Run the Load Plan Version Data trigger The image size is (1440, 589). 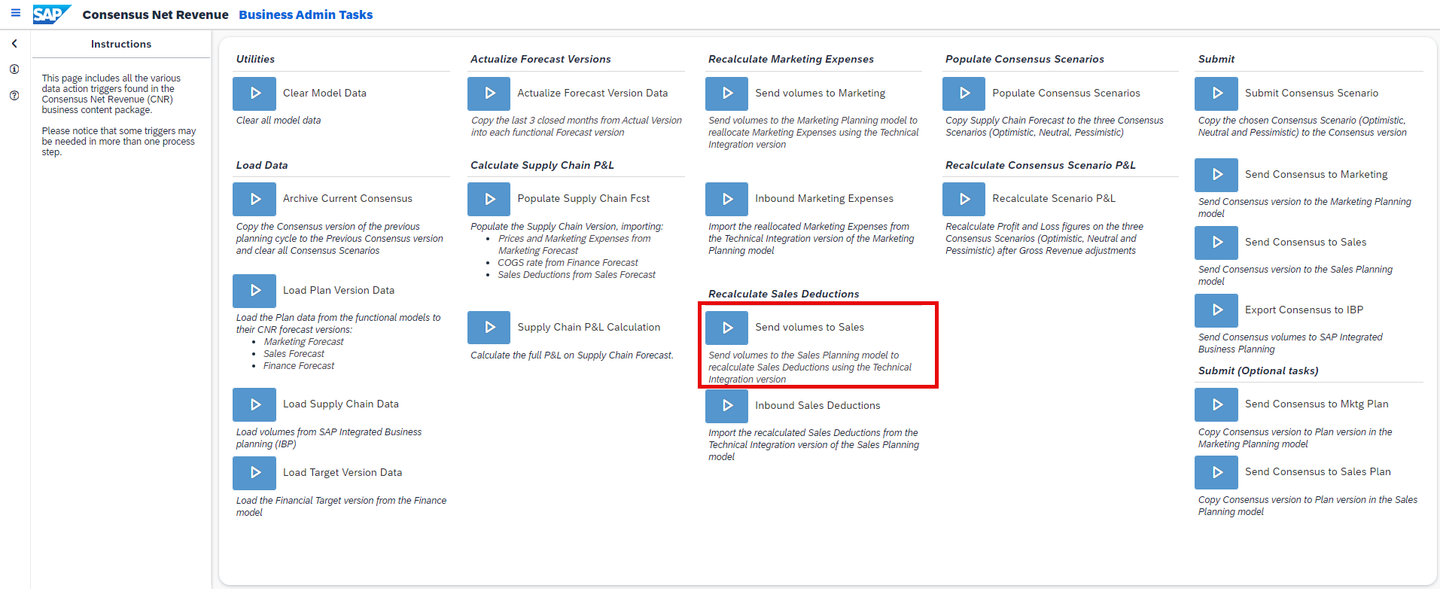[x=254, y=291]
